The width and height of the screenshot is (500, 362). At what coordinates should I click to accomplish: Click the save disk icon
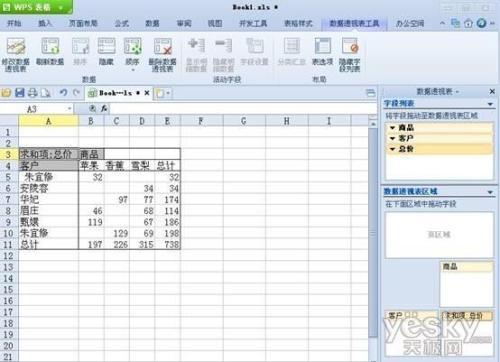pyautogui.click(x=20, y=93)
